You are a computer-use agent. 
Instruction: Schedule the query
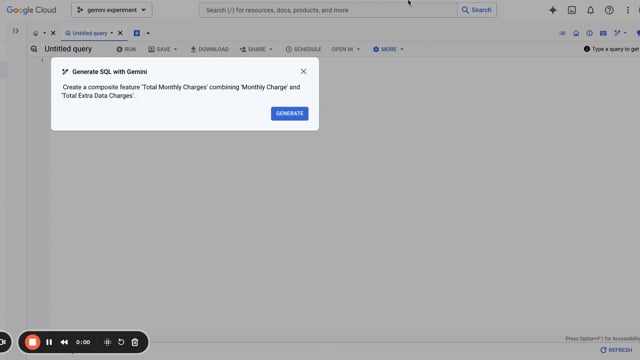tap(303, 49)
